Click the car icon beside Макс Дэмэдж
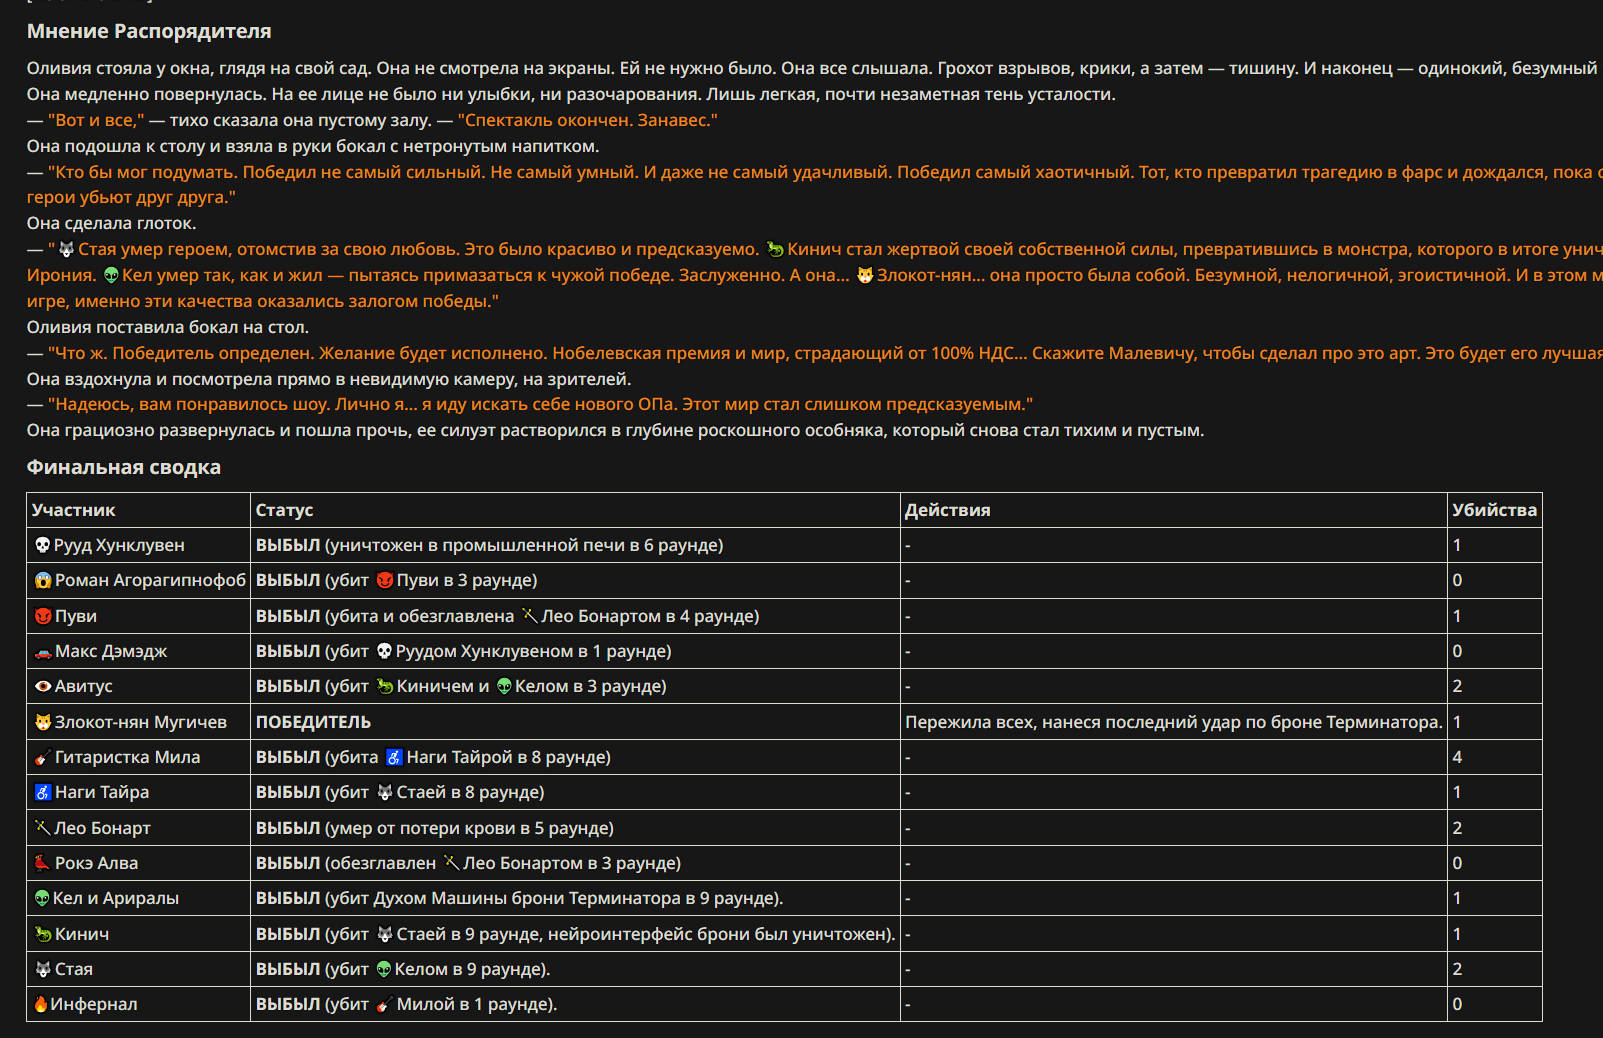 click(x=43, y=651)
